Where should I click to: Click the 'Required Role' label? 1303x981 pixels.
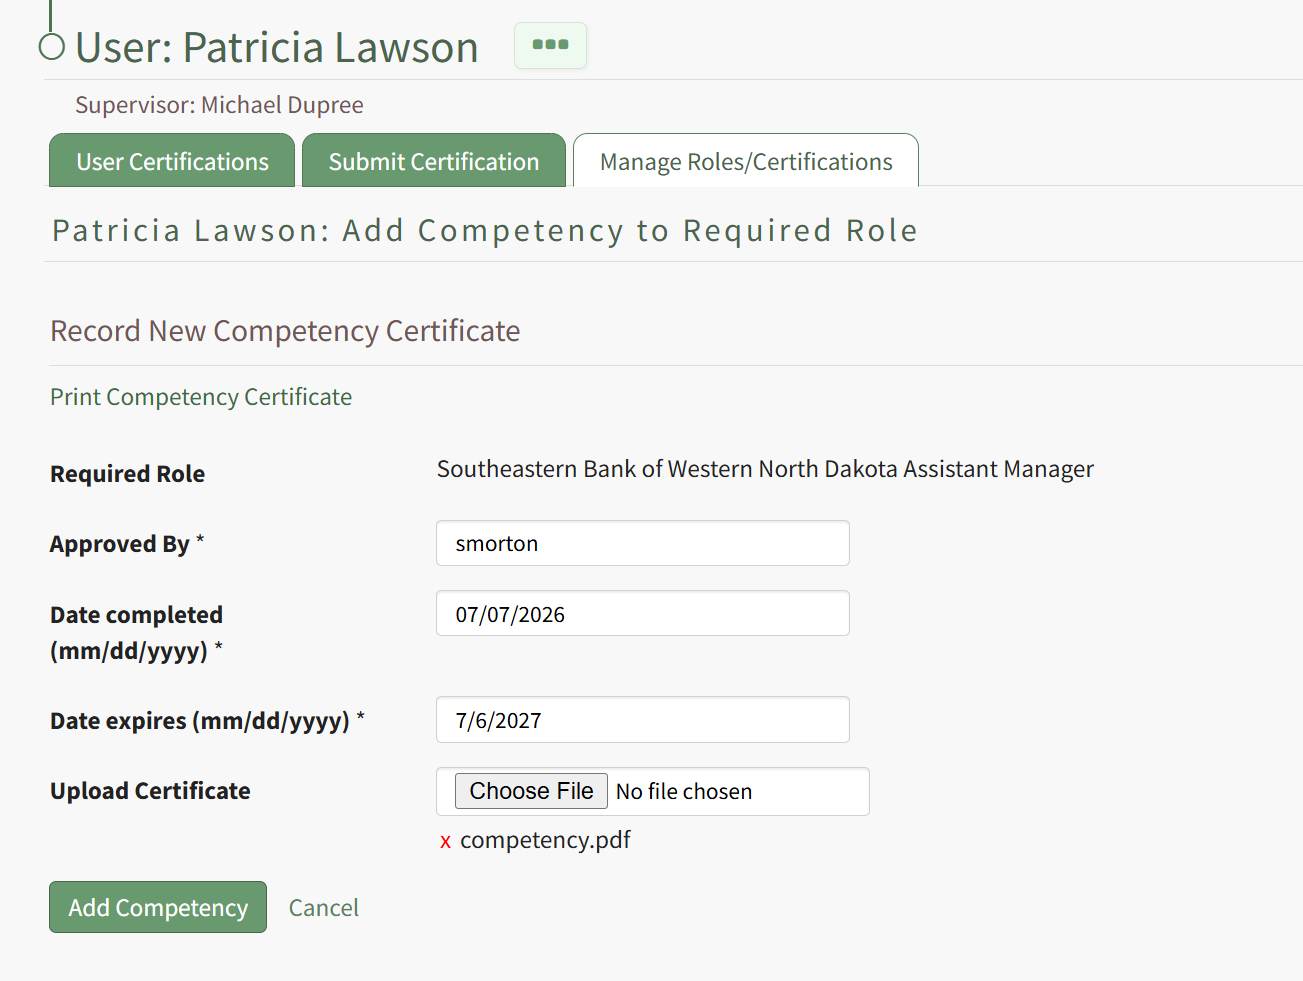127,474
